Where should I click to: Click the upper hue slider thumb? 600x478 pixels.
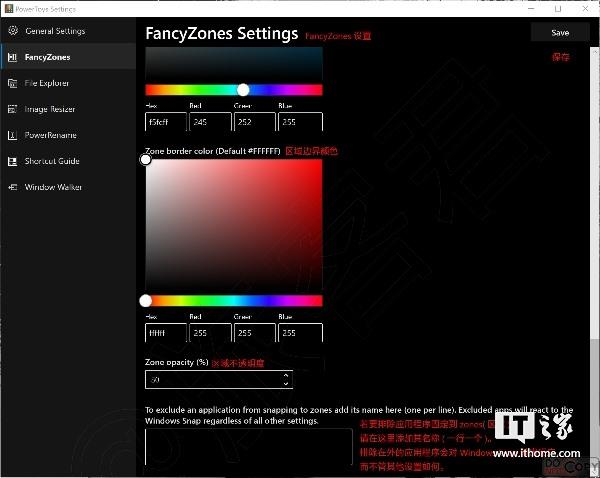[243, 90]
